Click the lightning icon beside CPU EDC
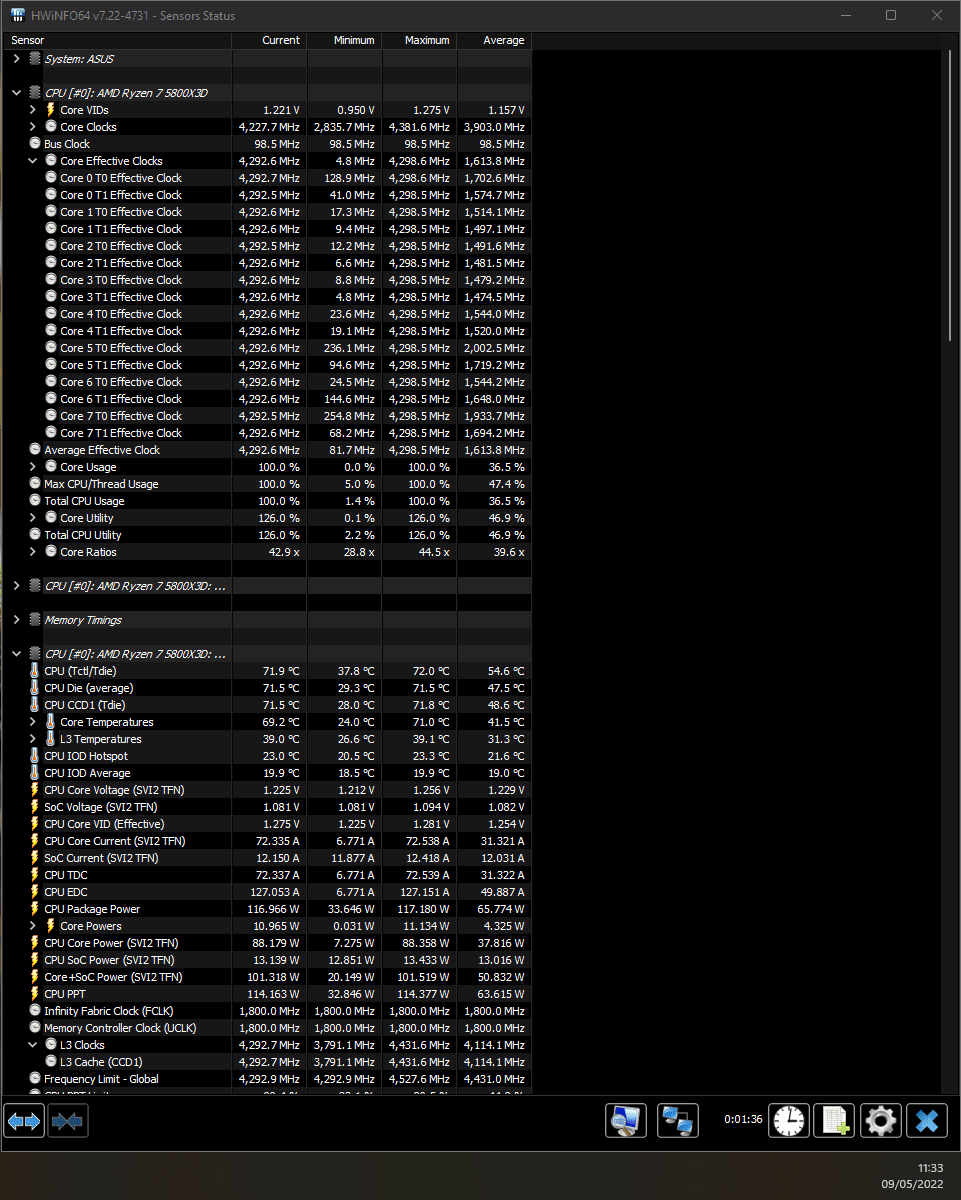Image resolution: width=961 pixels, height=1200 pixels. tap(35, 892)
